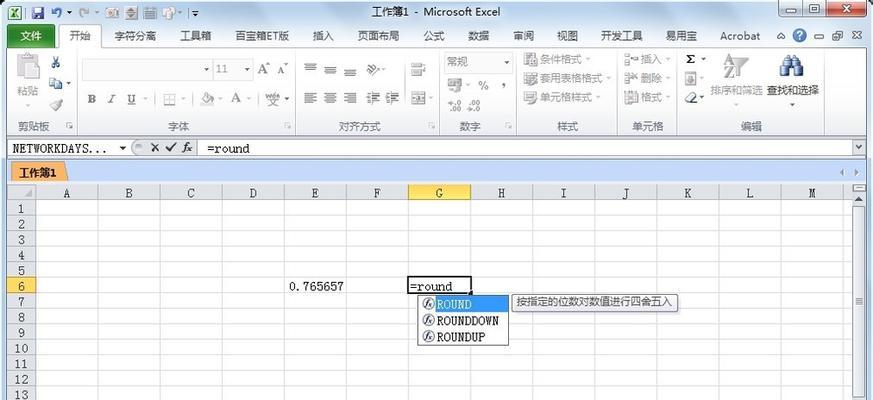Image resolution: width=873 pixels, height=400 pixels.
Task: Select ROUND in the autocomplete list
Action: point(463,304)
